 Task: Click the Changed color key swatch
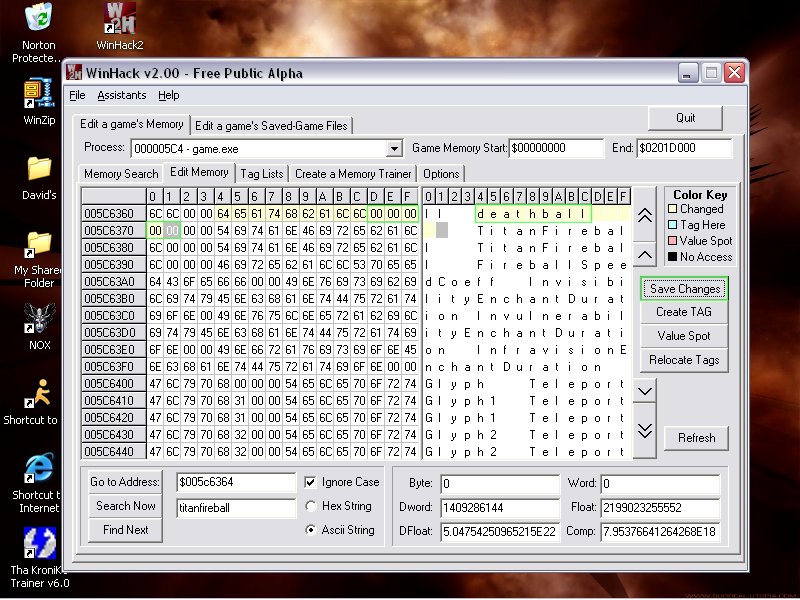672,209
